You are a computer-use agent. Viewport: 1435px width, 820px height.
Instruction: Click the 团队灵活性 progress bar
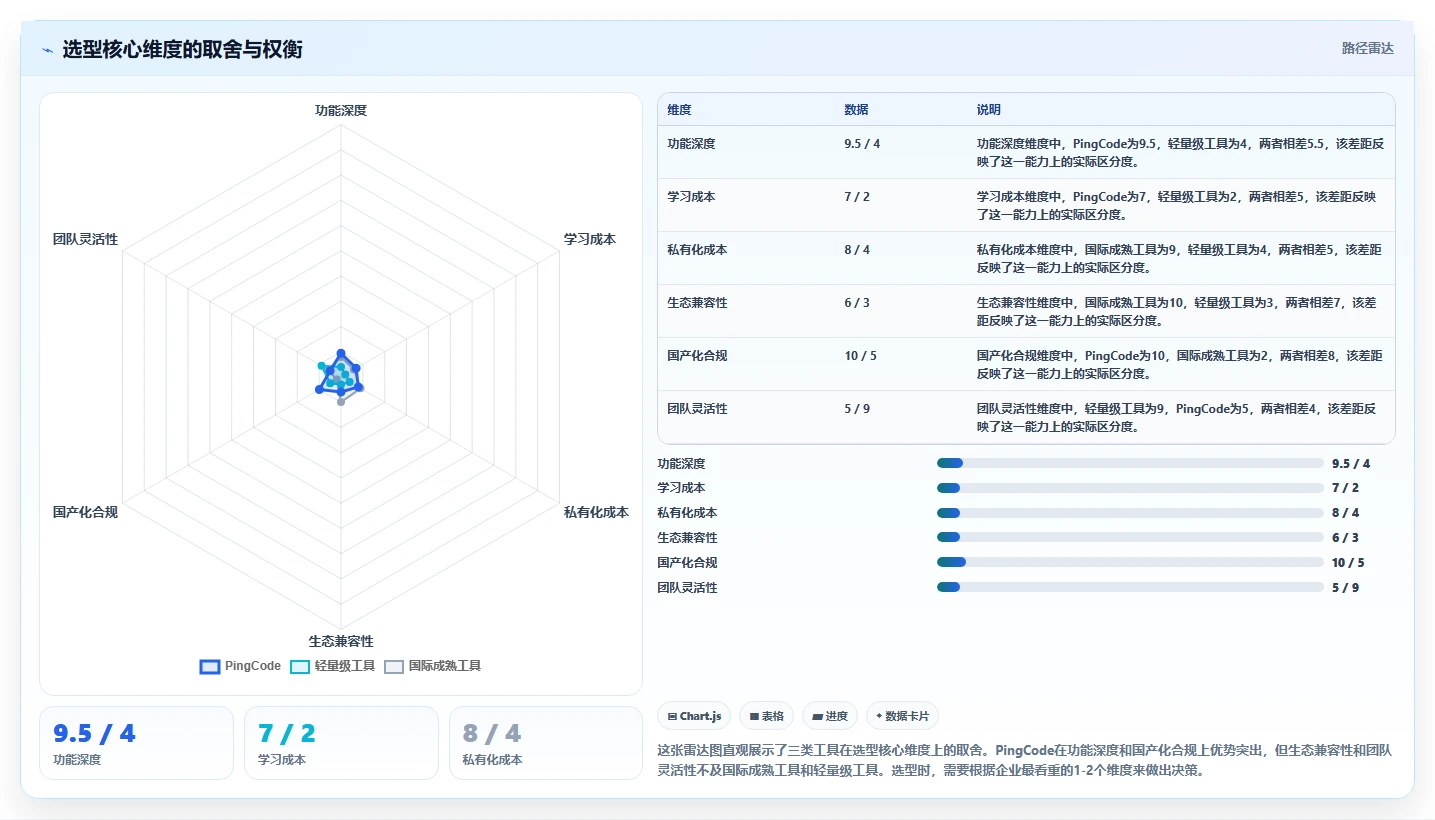pos(1130,587)
